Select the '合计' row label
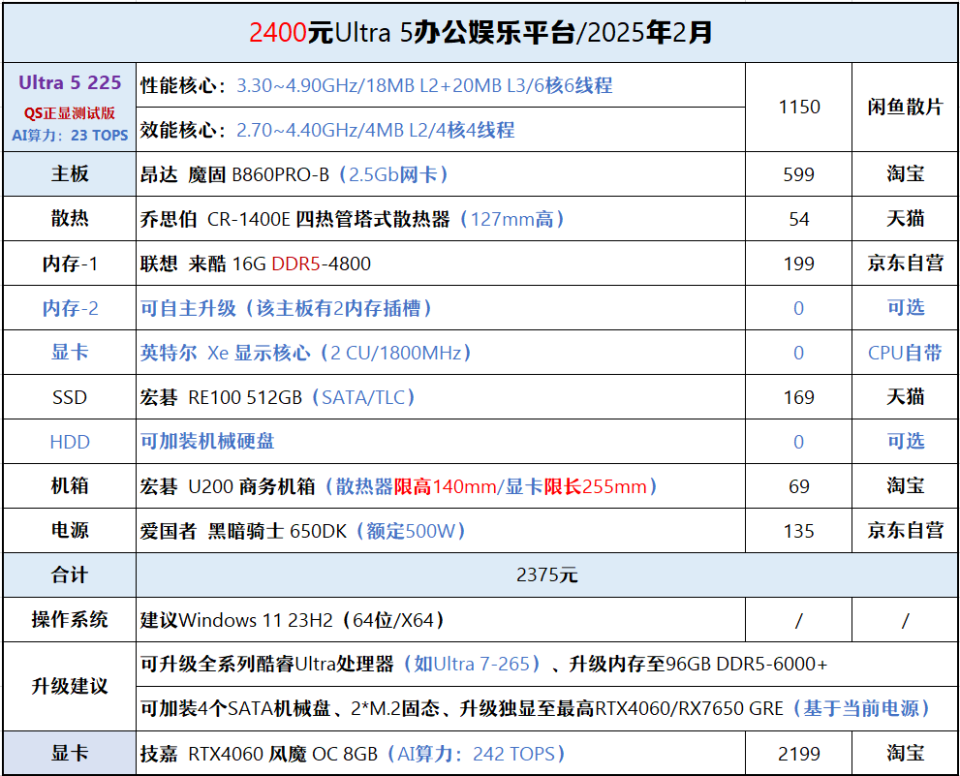Image resolution: width=960 pixels, height=776 pixels. (x=70, y=576)
